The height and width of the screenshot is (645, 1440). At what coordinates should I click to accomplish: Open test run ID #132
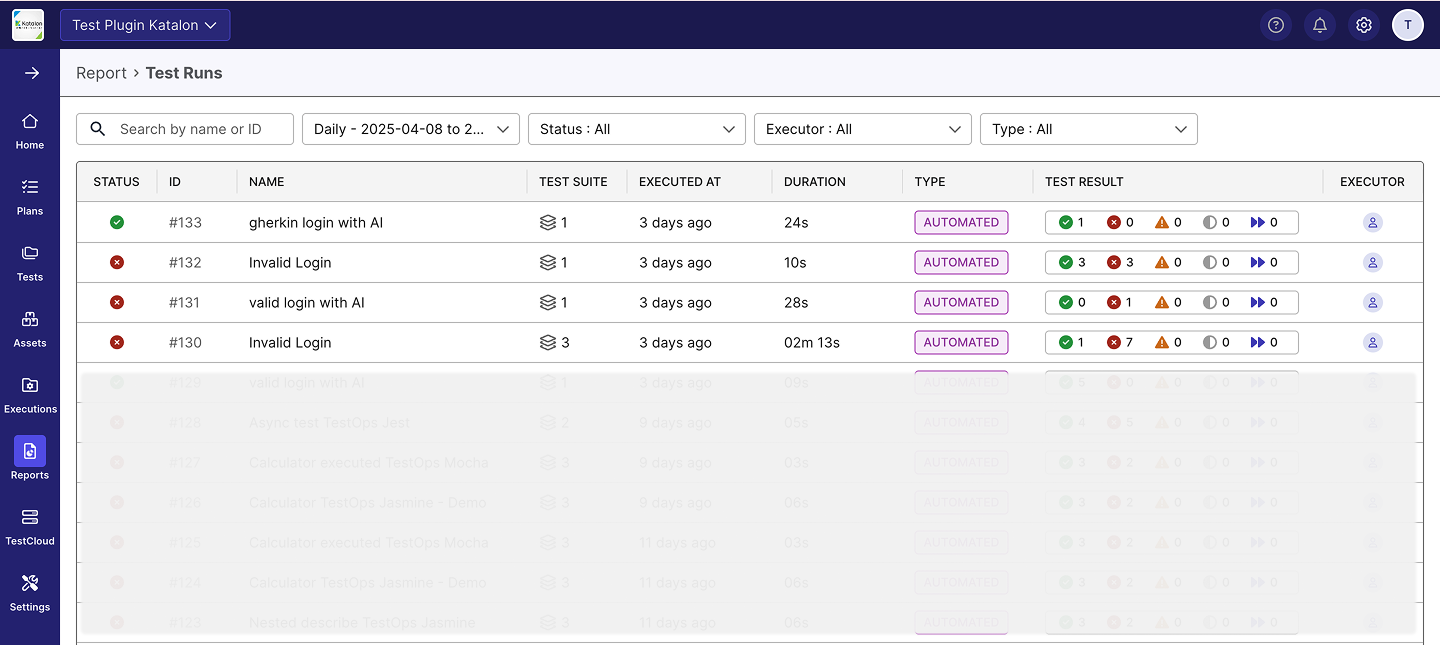coord(185,262)
